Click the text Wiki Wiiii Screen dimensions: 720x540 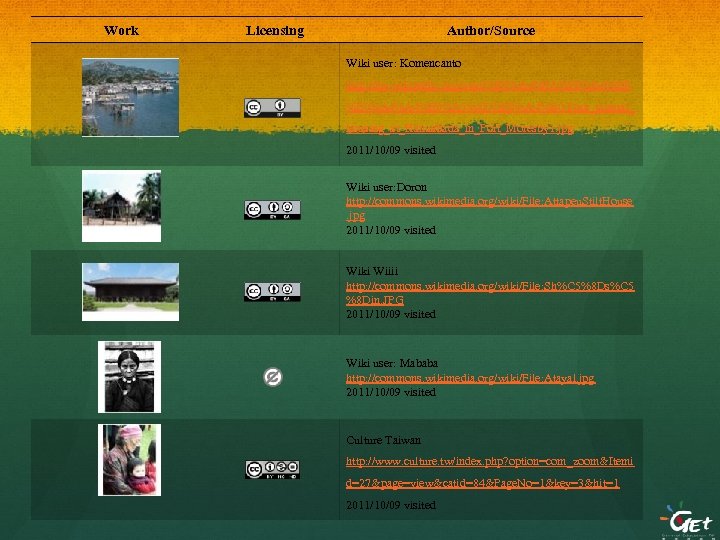tap(372, 270)
